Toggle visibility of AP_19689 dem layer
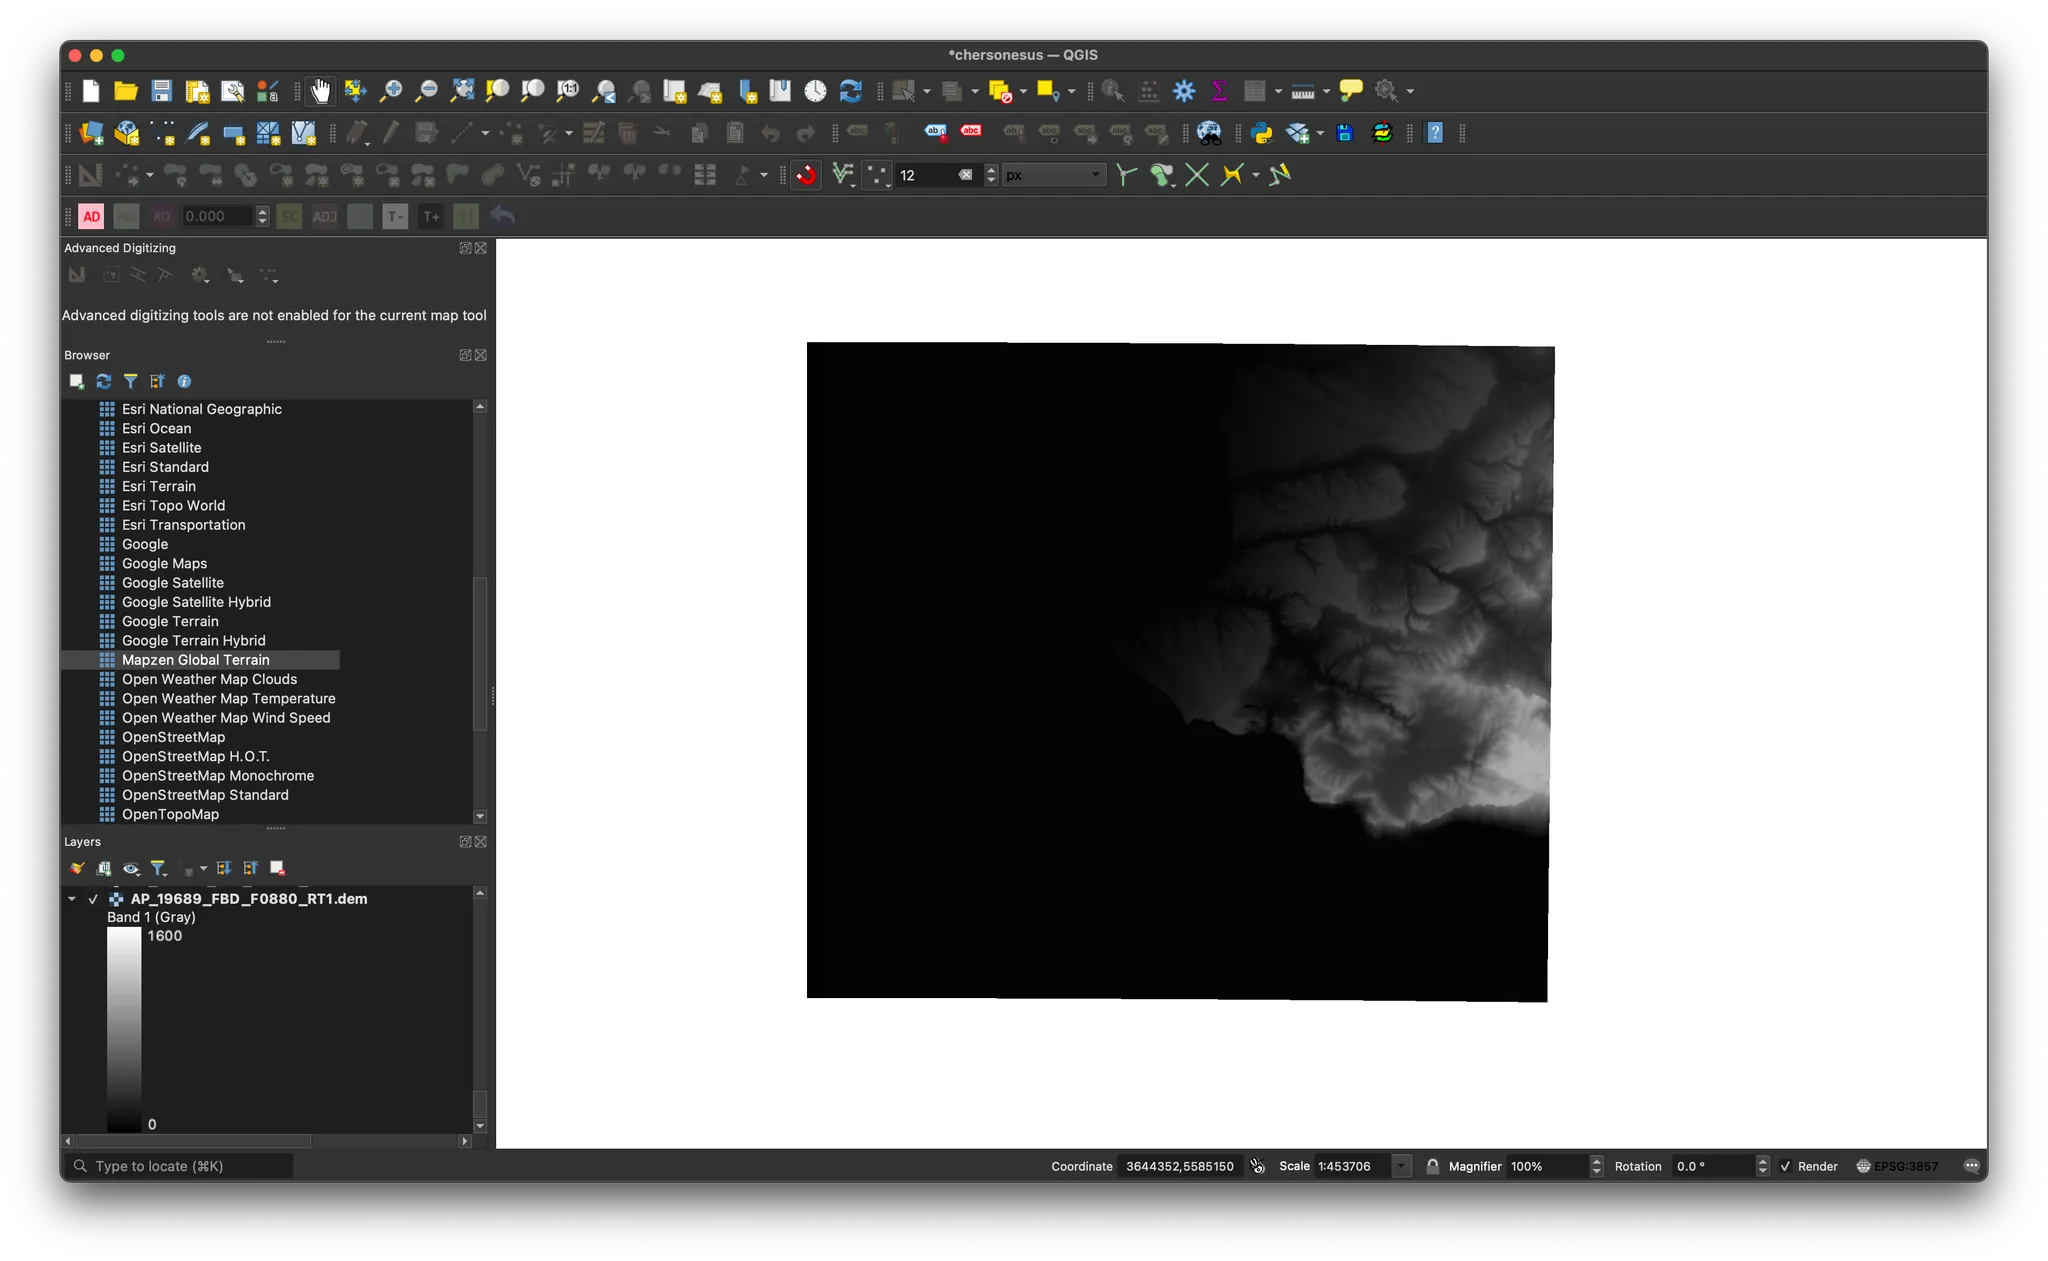Viewport: 2048px width, 1261px height. (93, 899)
